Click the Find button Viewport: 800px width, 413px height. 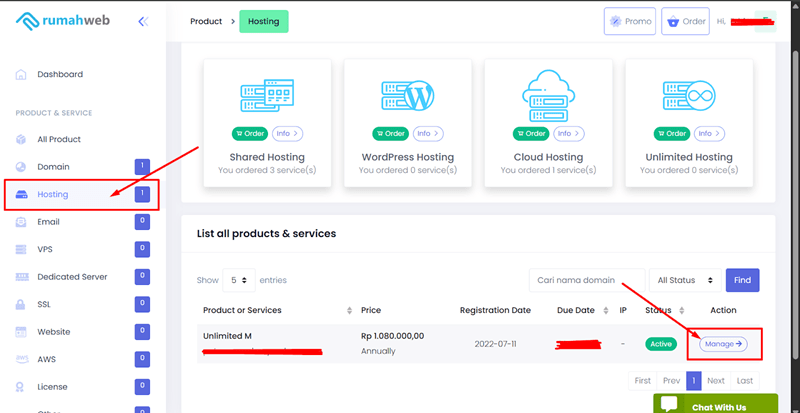[x=742, y=280]
